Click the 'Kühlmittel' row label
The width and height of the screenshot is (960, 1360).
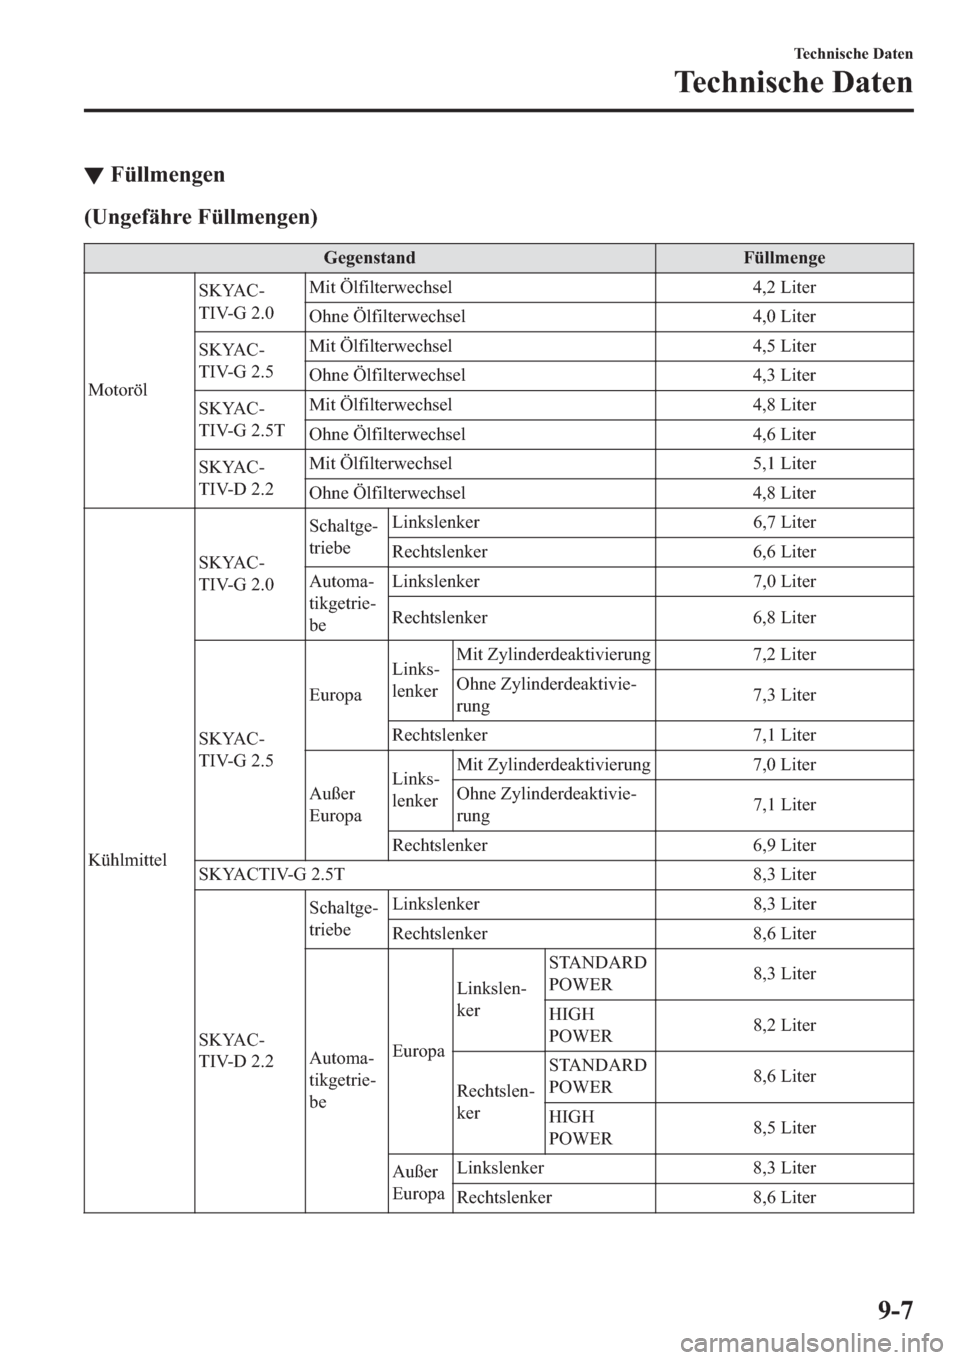pyautogui.click(x=128, y=860)
